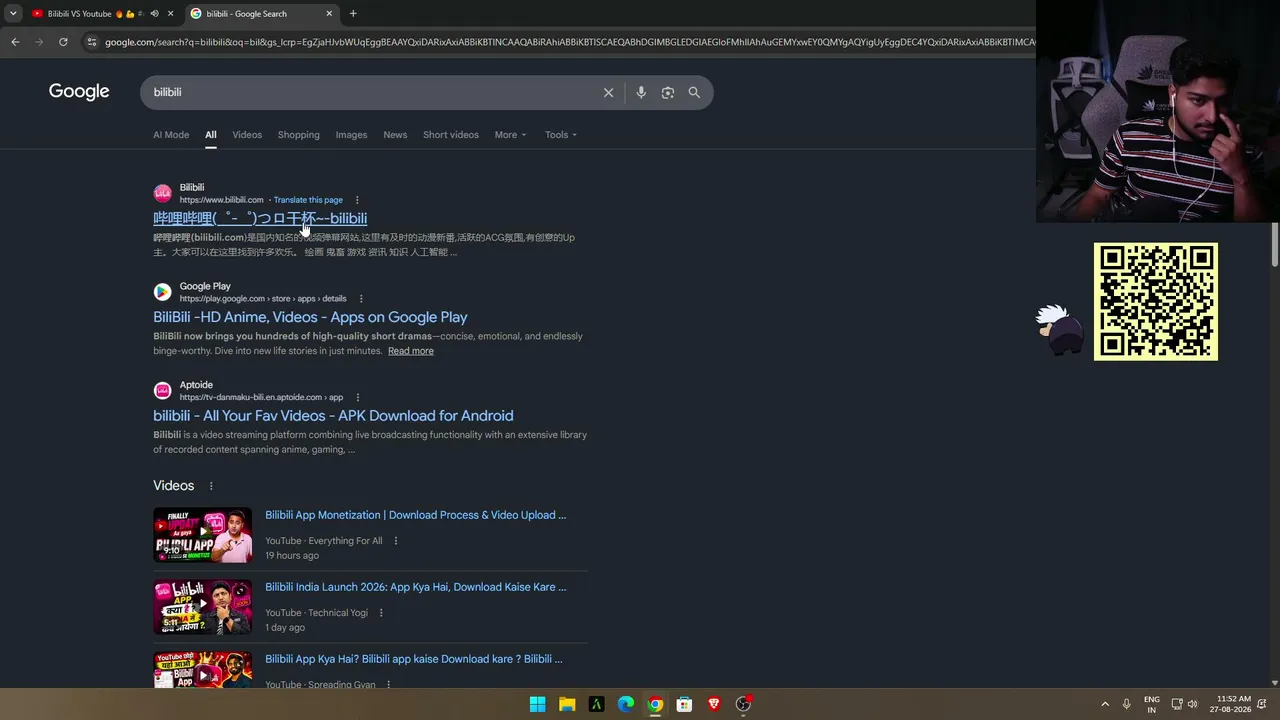Viewport: 1280px width, 720px height.
Task: Open Bilibili India Launch 2026 video title
Action: click(x=415, y=587)
